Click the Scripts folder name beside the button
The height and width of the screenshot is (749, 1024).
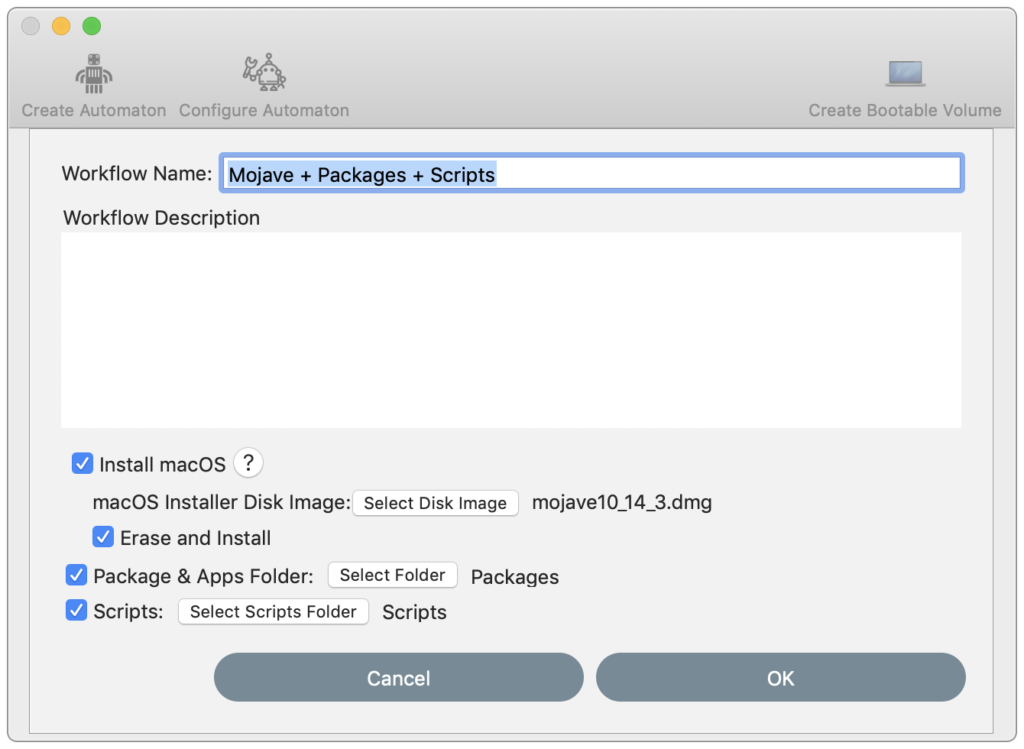[x=415, y=613]
